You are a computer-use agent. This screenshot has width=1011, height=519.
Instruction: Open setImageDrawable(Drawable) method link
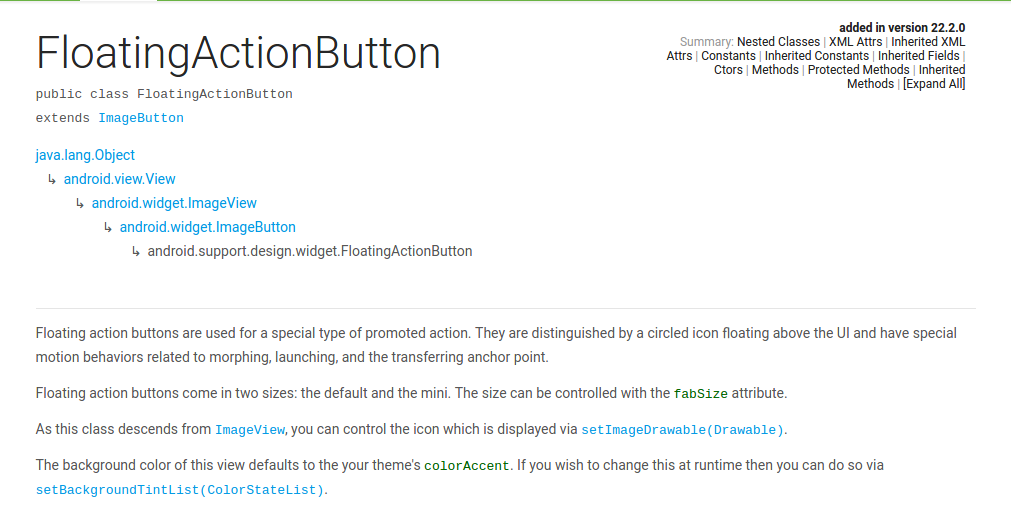tap(682, 430)
